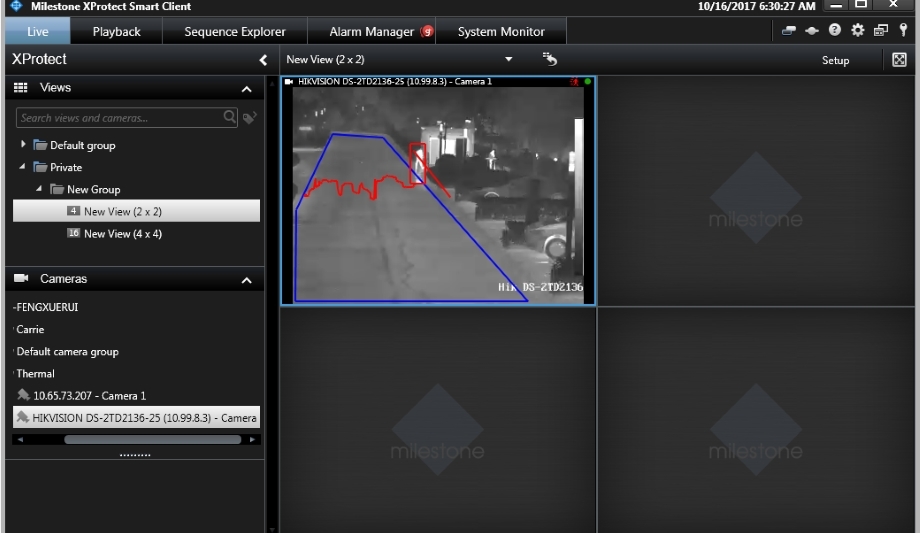Select the Default group tree item
The width and height of the screenshot is (920, 533).
point(82,145)
